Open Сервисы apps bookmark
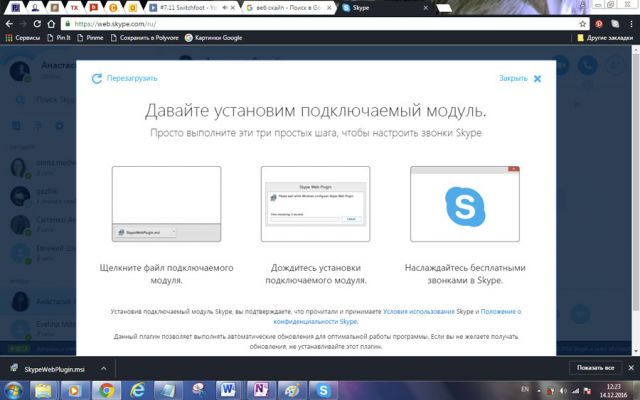 23,38
